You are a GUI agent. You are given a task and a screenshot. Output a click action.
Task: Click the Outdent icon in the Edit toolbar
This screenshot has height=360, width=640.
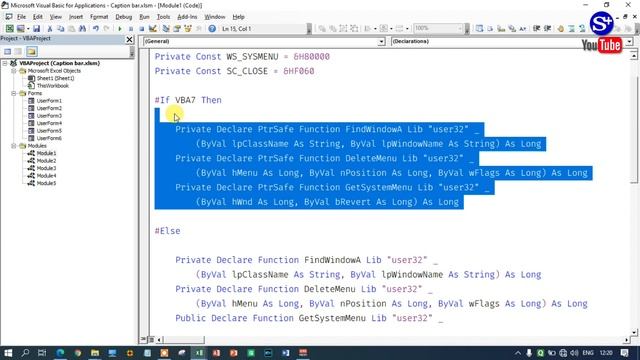tap(547, 29)
